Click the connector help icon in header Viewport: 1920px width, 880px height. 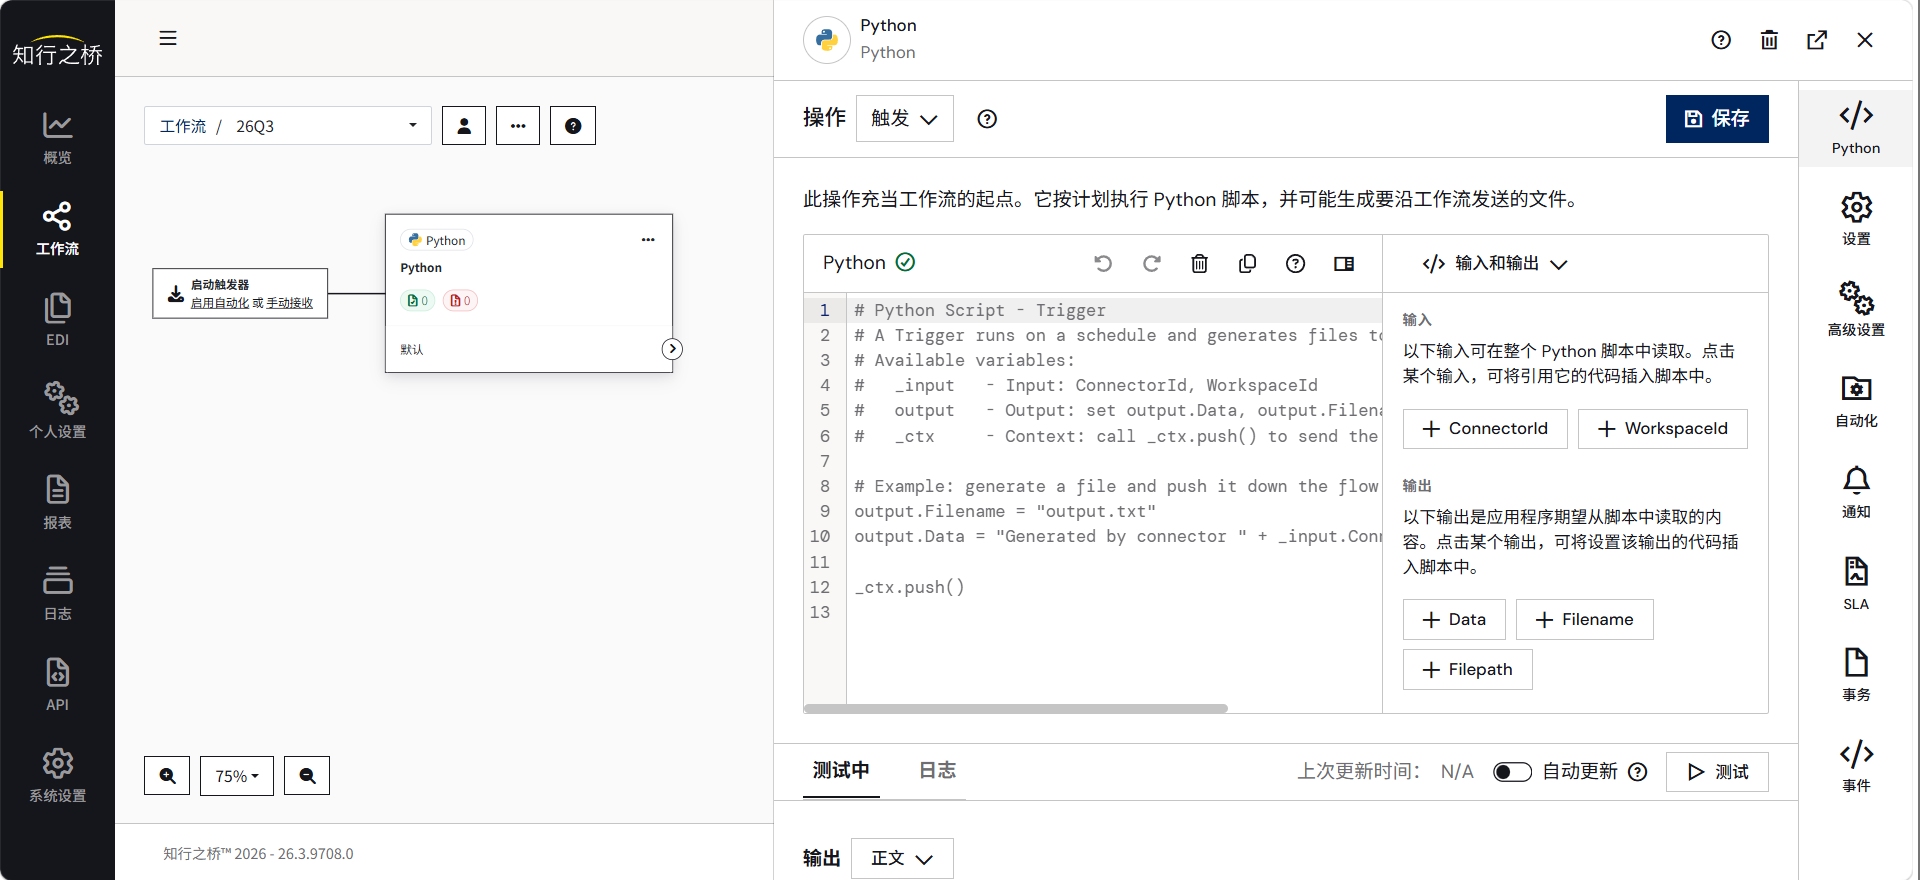(1721, 40)
